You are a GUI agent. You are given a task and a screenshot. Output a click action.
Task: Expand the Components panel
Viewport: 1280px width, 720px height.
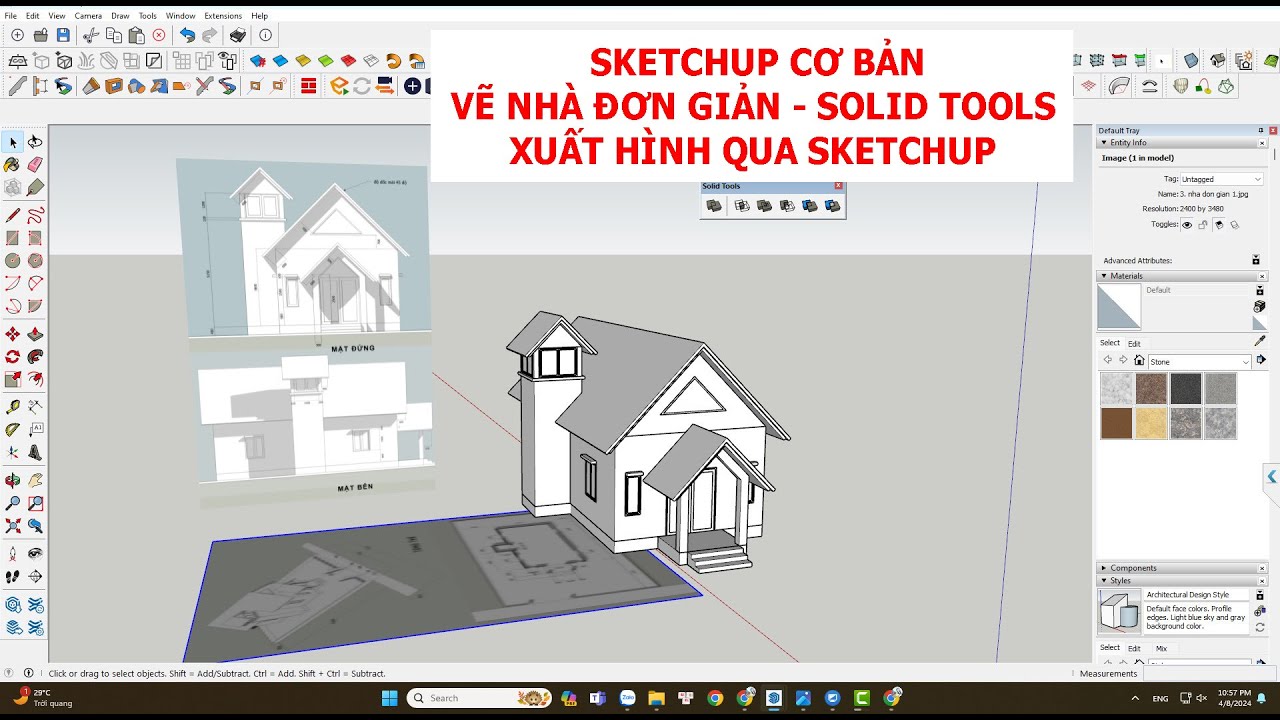(1104, 568)
